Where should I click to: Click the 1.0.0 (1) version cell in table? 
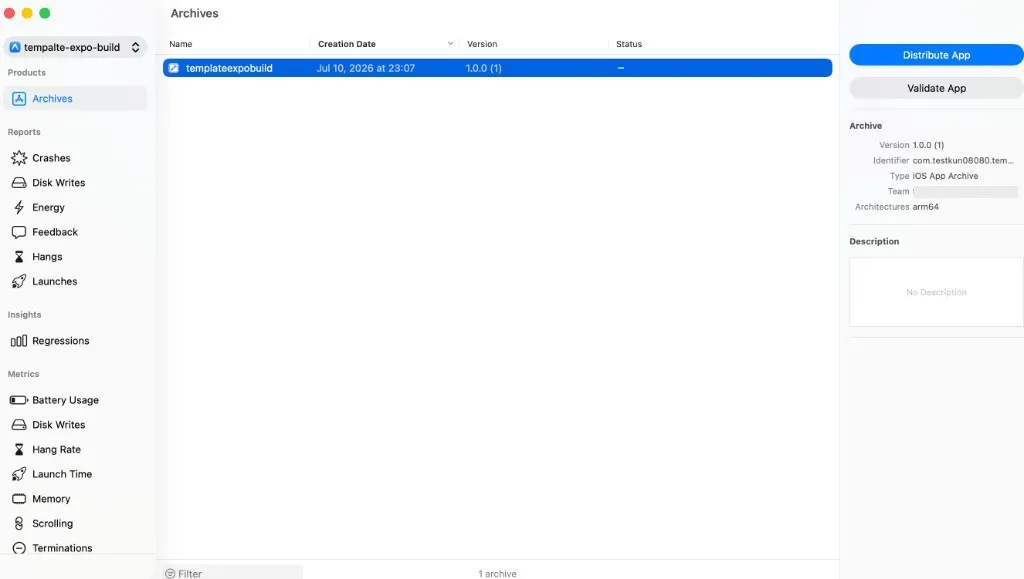tap(483, 68)
